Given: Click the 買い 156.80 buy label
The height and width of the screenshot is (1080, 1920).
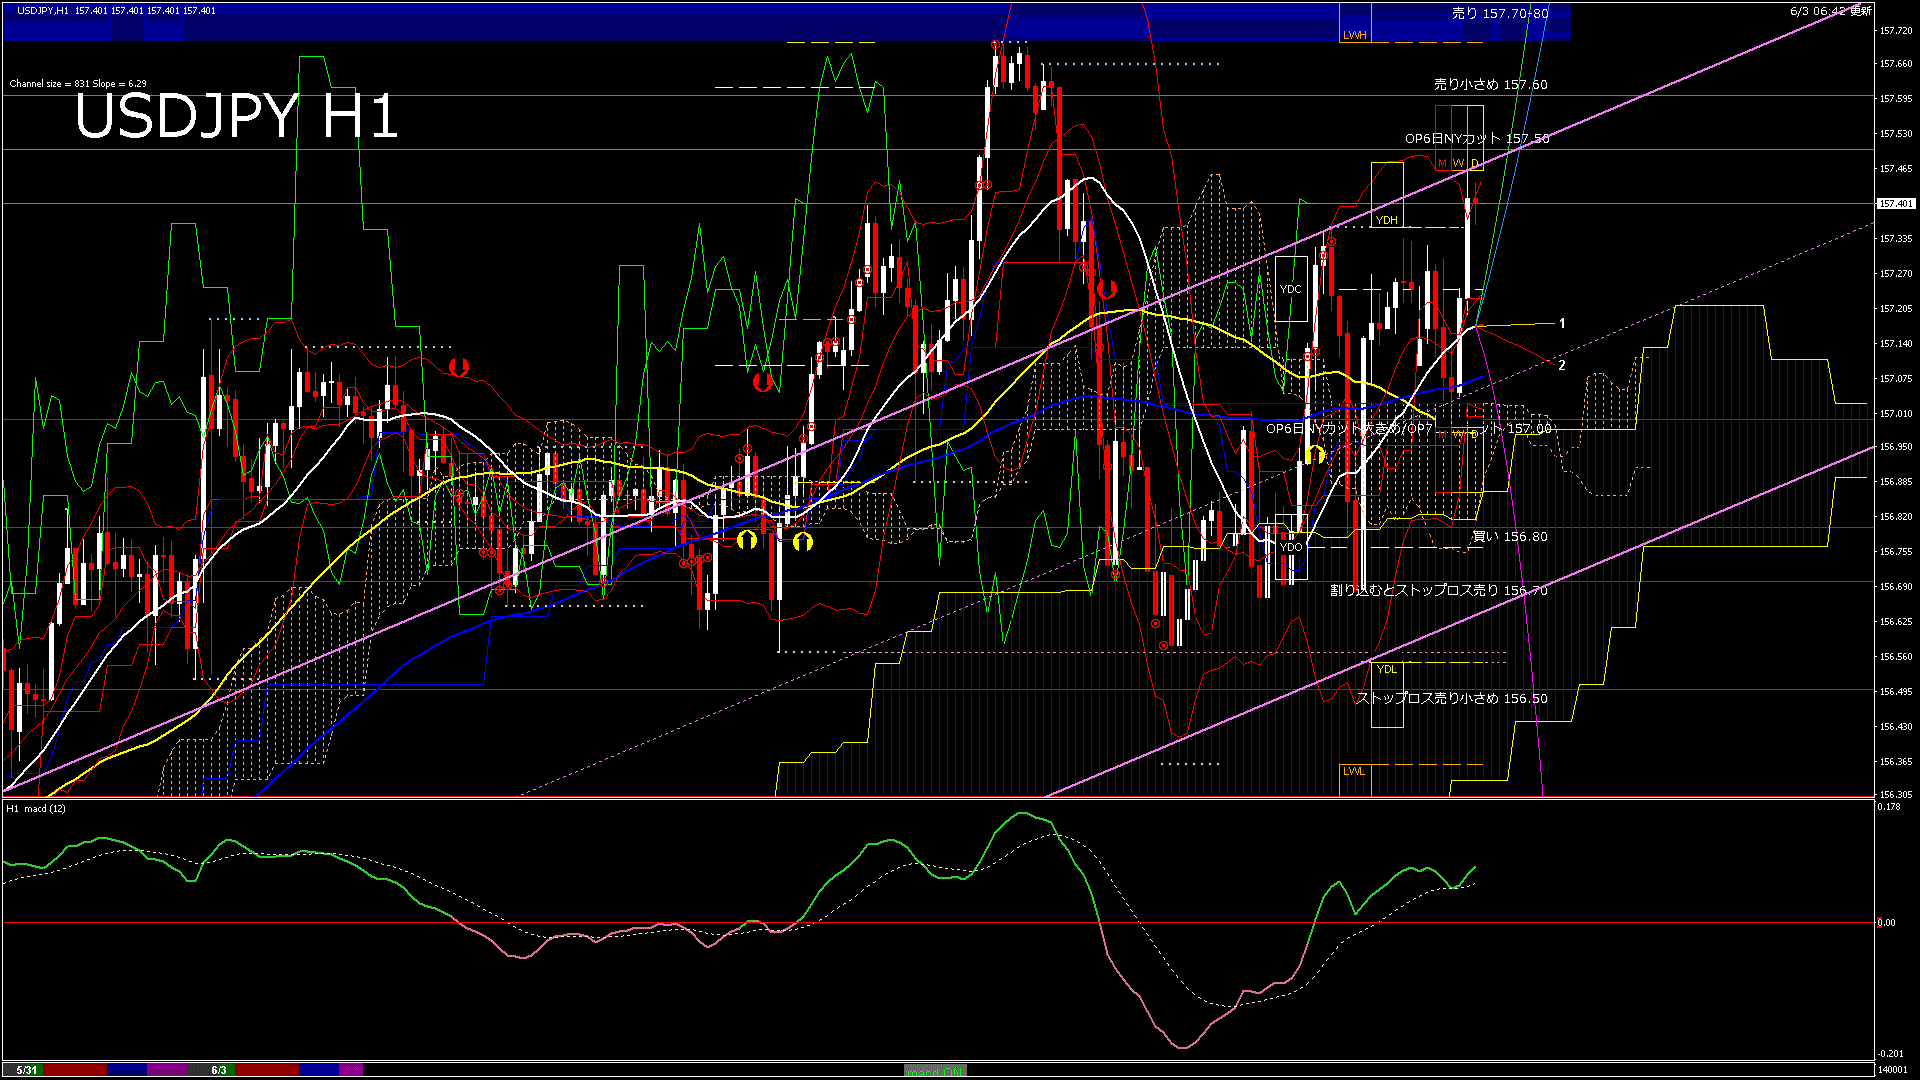Looking at the screenshot, I should (x=1509, y=536).
